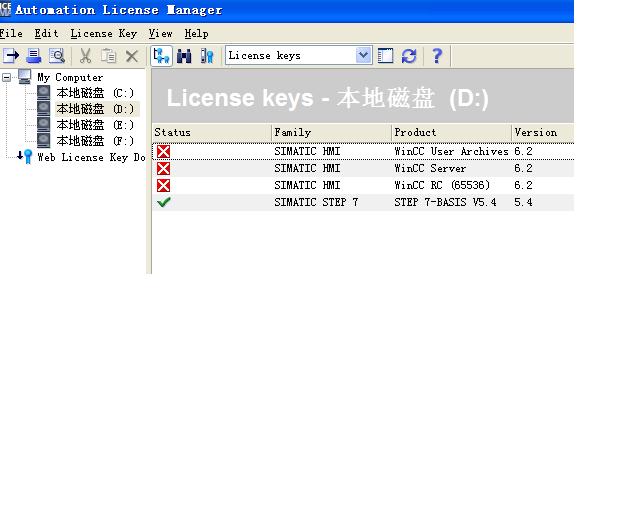Click the Paste clipboard icon

[x=109, y=56]
